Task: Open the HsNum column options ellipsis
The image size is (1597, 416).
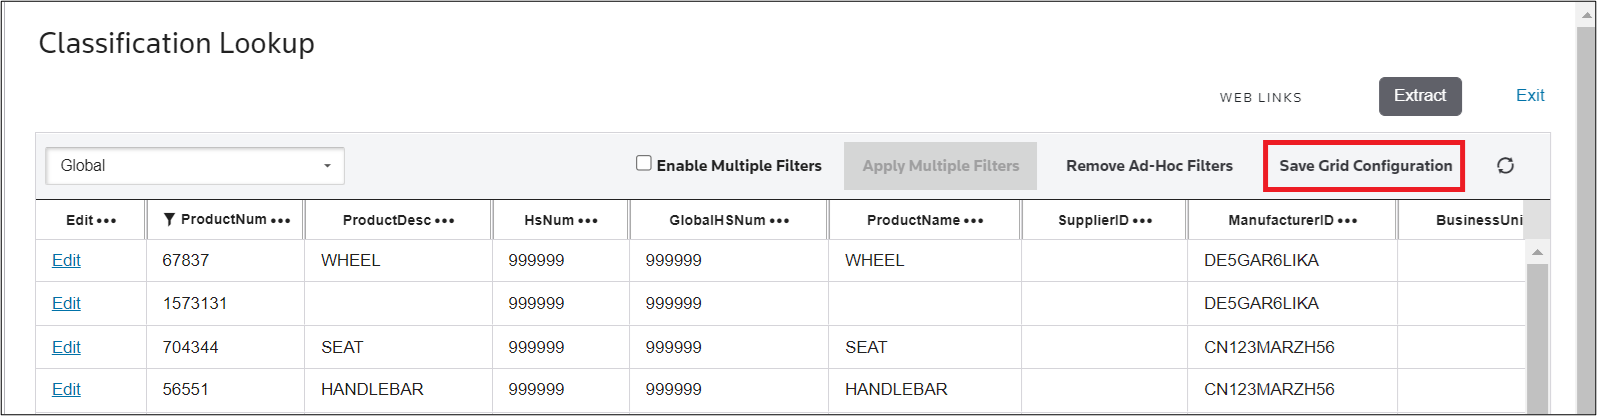Action: [588, 221]
